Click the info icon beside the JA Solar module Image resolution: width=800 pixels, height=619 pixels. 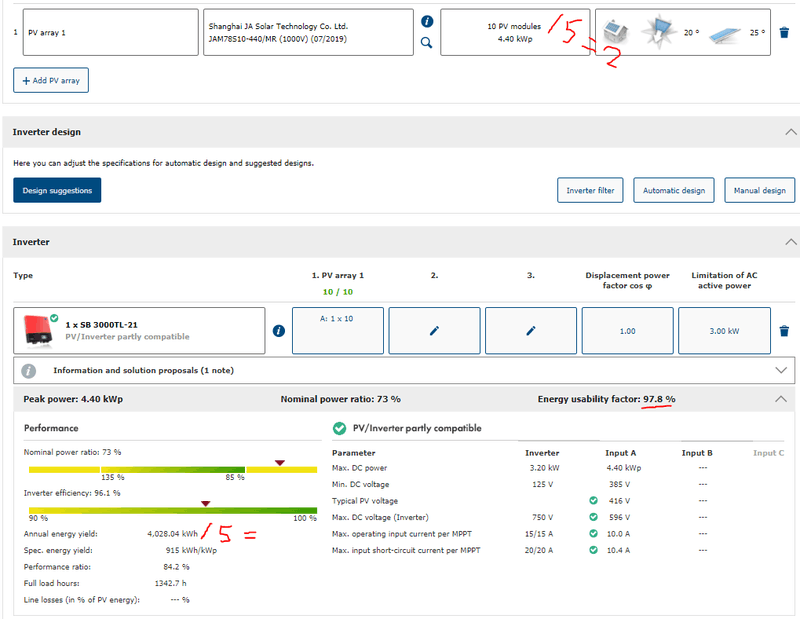click(427, 21)
